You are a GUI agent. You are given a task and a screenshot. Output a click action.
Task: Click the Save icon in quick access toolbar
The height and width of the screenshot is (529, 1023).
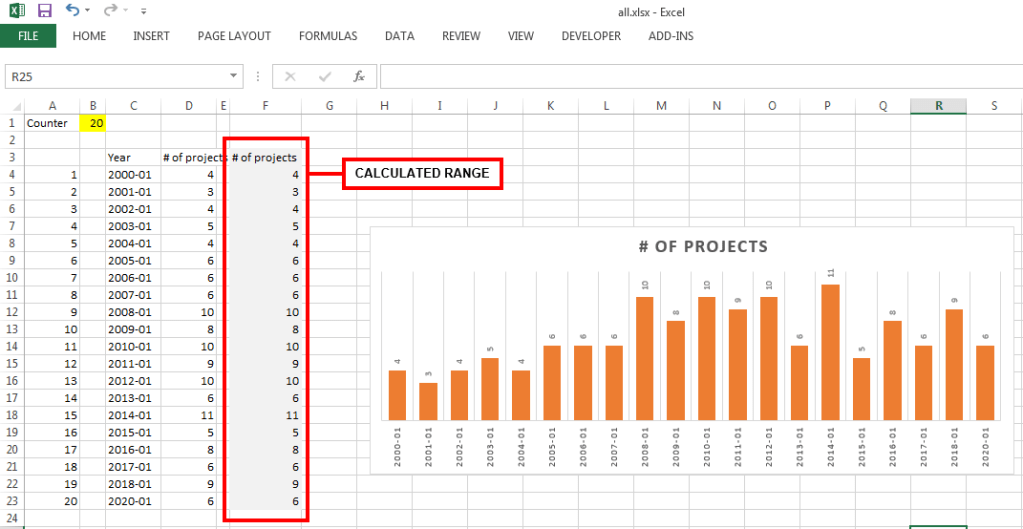44,10
